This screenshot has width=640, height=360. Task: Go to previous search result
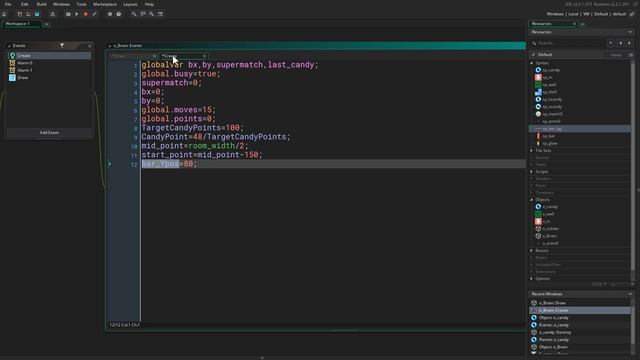(x=620, y=43)
